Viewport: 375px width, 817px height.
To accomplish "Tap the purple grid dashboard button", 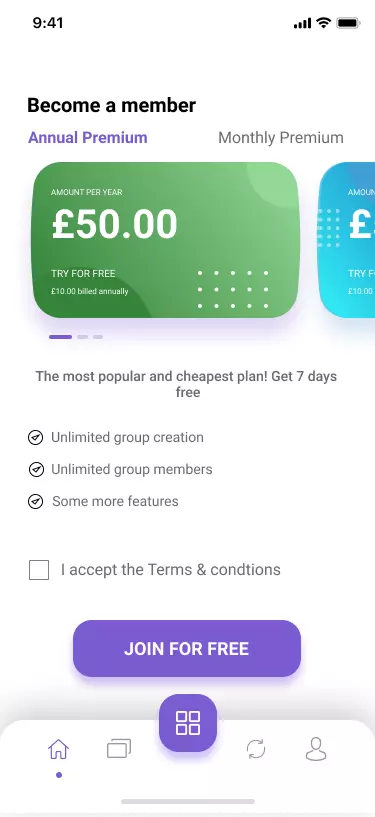I will [188, 723].
